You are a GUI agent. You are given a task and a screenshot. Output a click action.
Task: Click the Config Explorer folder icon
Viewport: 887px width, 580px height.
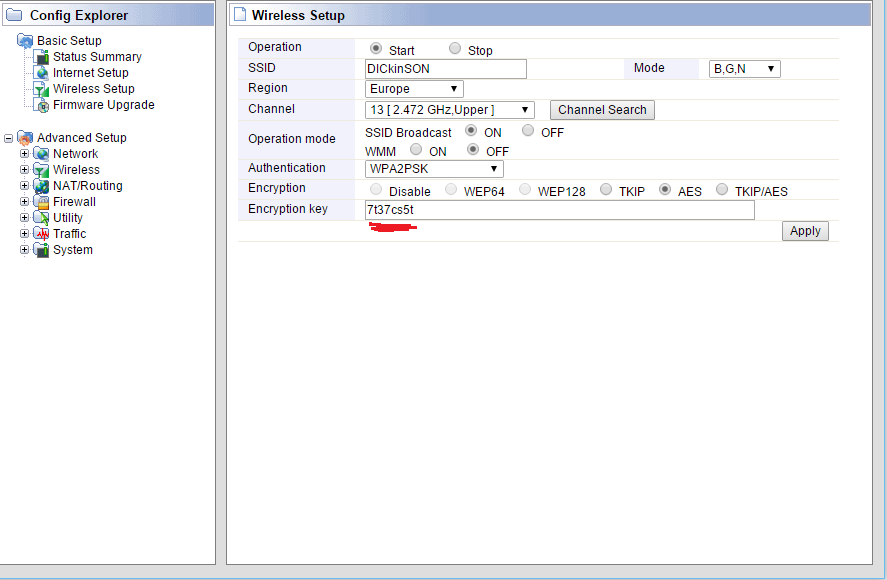click(14, 15)
